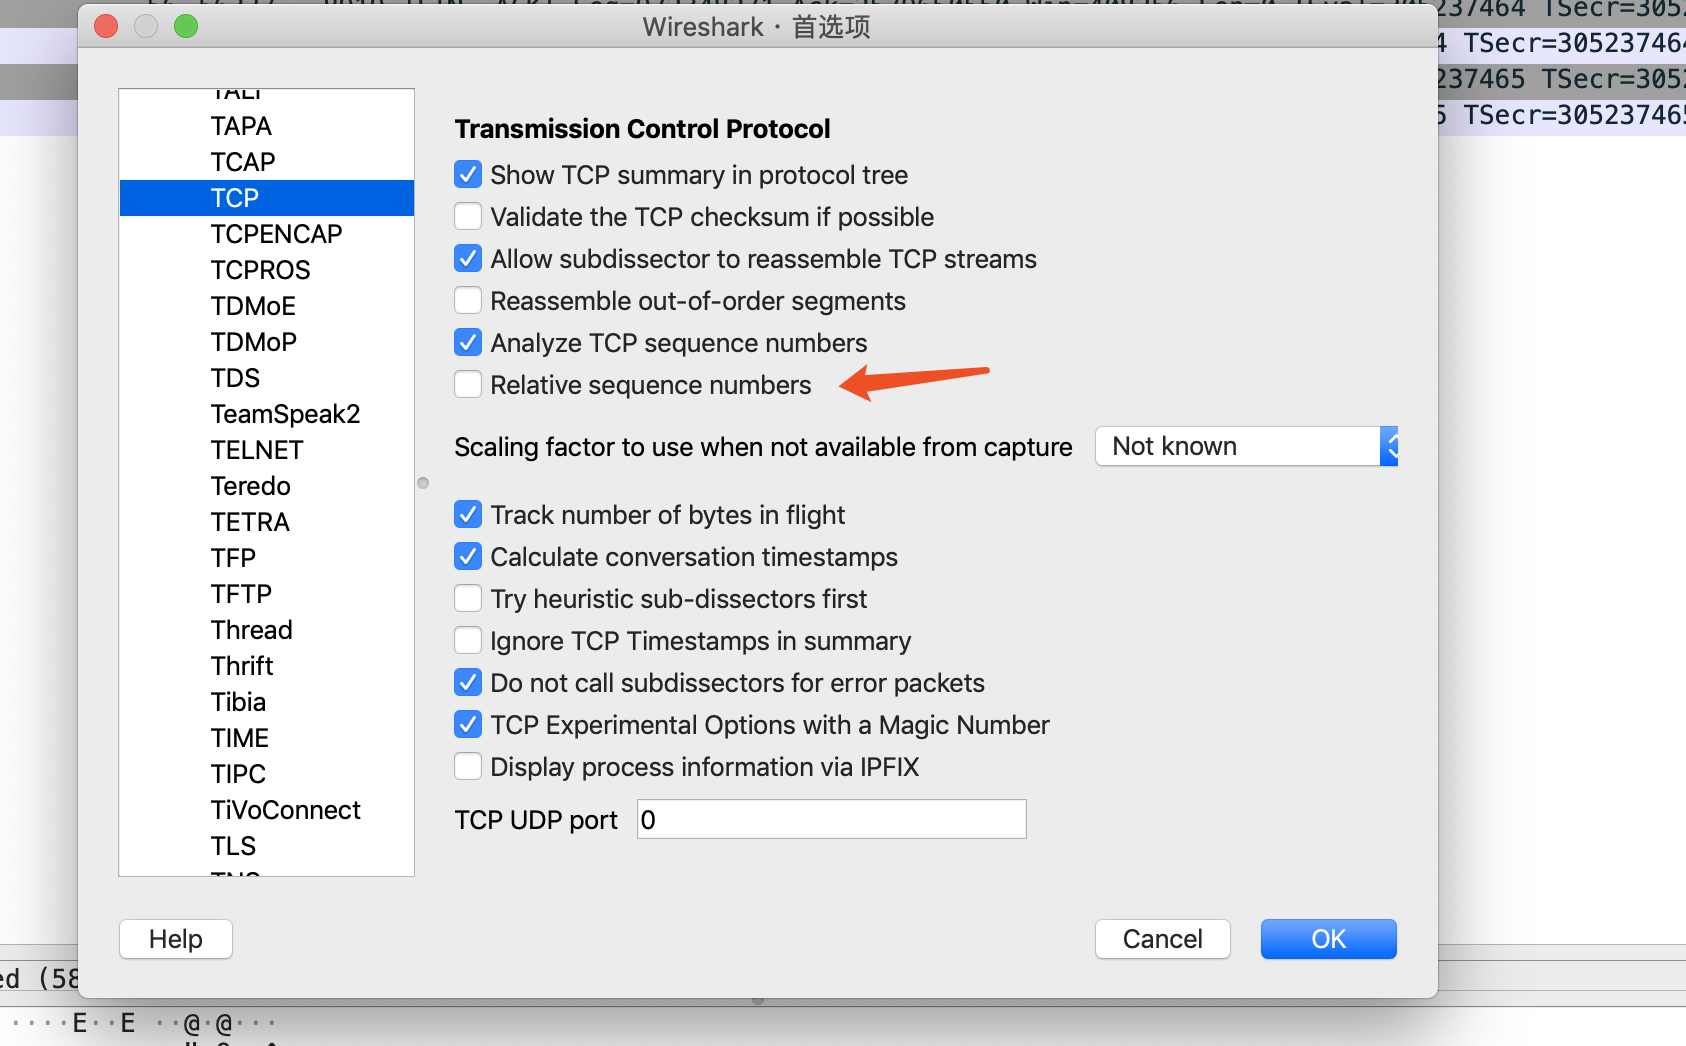Enable Display process information via IPFIX
The height and width of the screenshot is (1046, 1686).
click(x=467, y=766)
